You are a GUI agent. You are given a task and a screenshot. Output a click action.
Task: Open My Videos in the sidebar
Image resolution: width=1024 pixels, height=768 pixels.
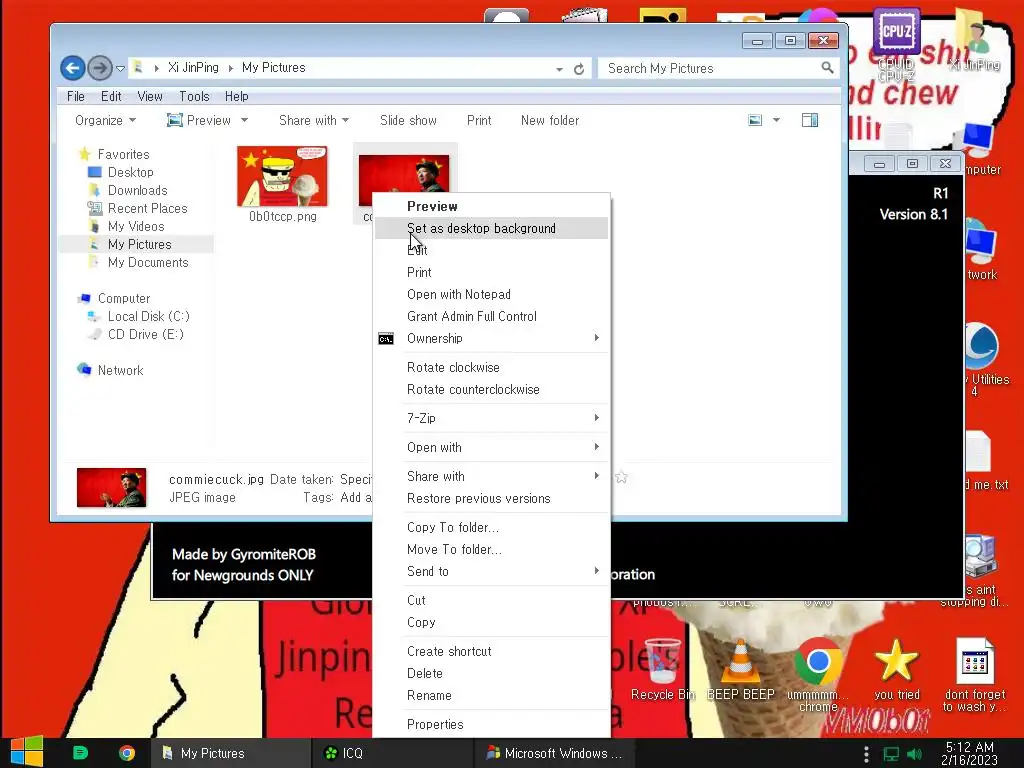click(136, 226)
